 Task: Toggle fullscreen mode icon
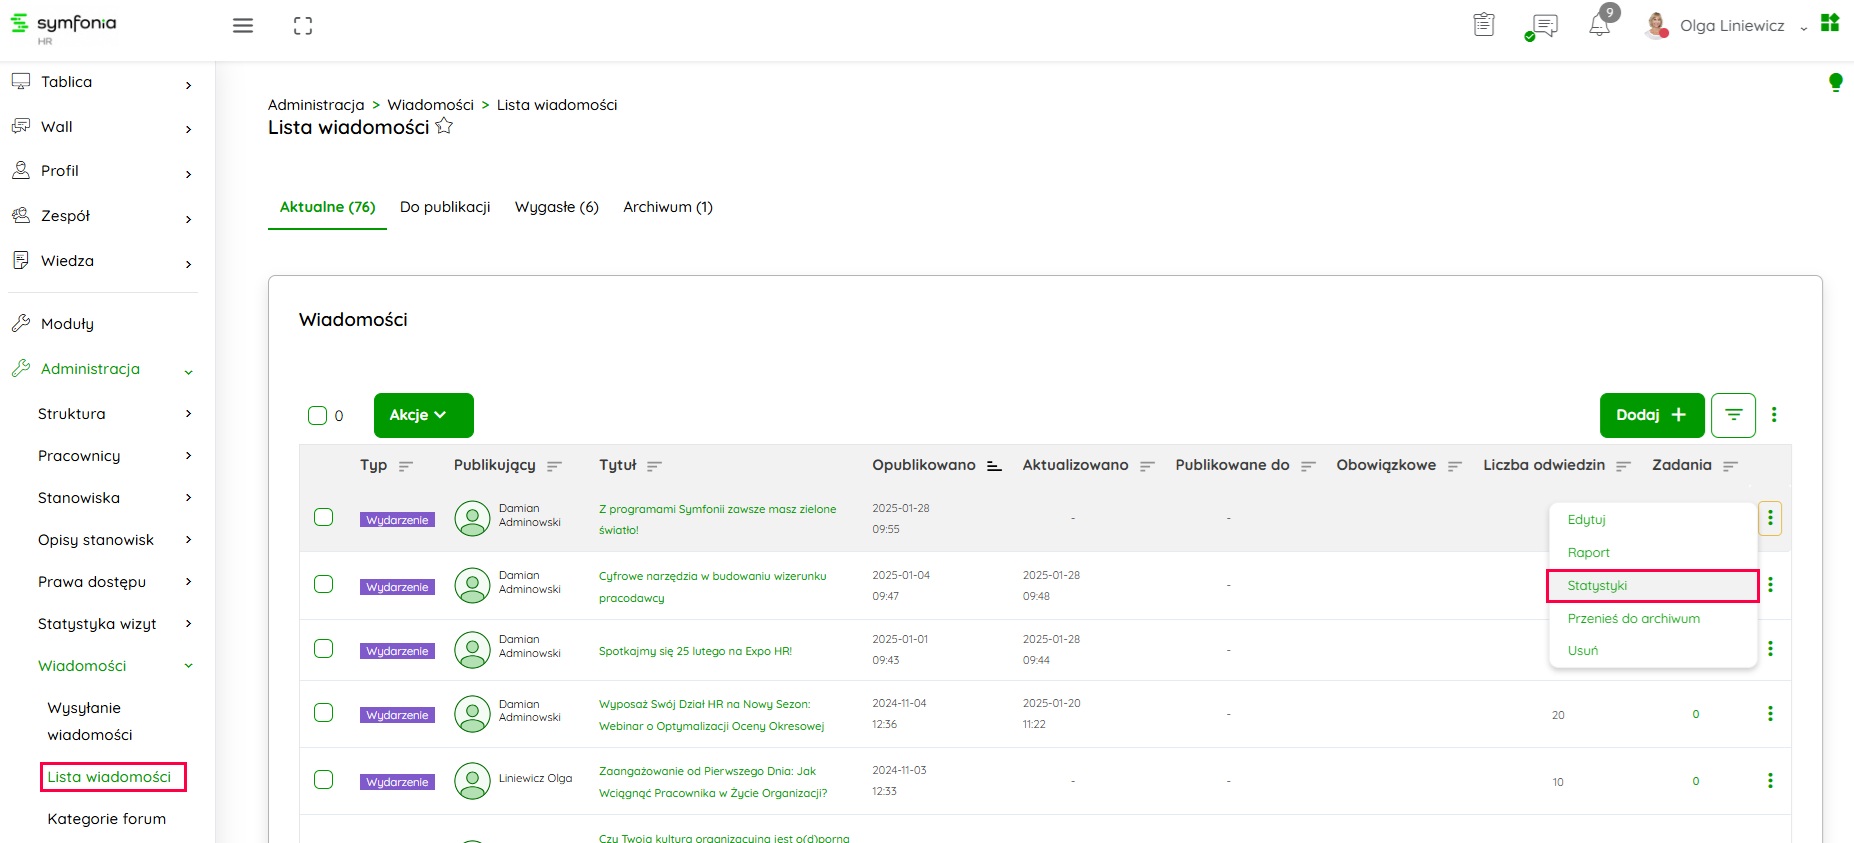point(303,26)
